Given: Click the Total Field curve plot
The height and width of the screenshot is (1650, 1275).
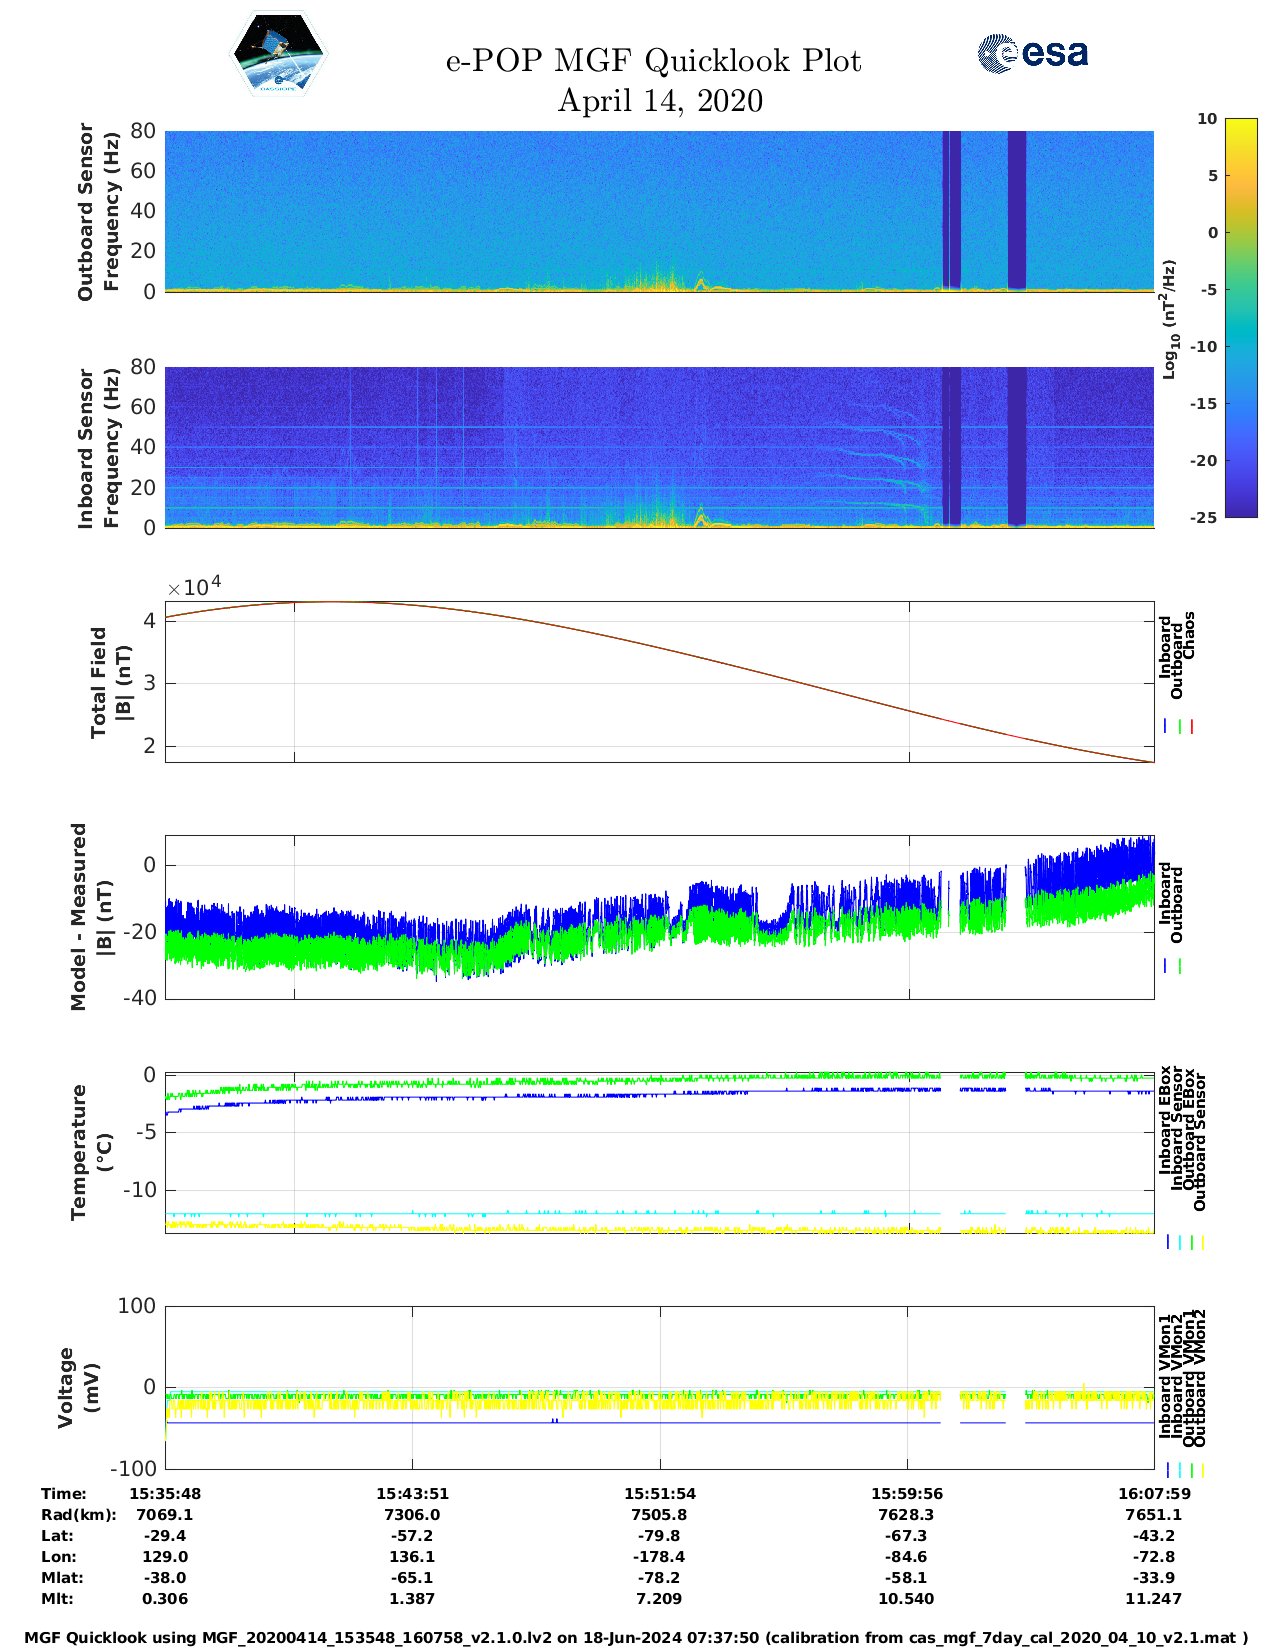Looking at the screenshot, I should pos(659,681).
